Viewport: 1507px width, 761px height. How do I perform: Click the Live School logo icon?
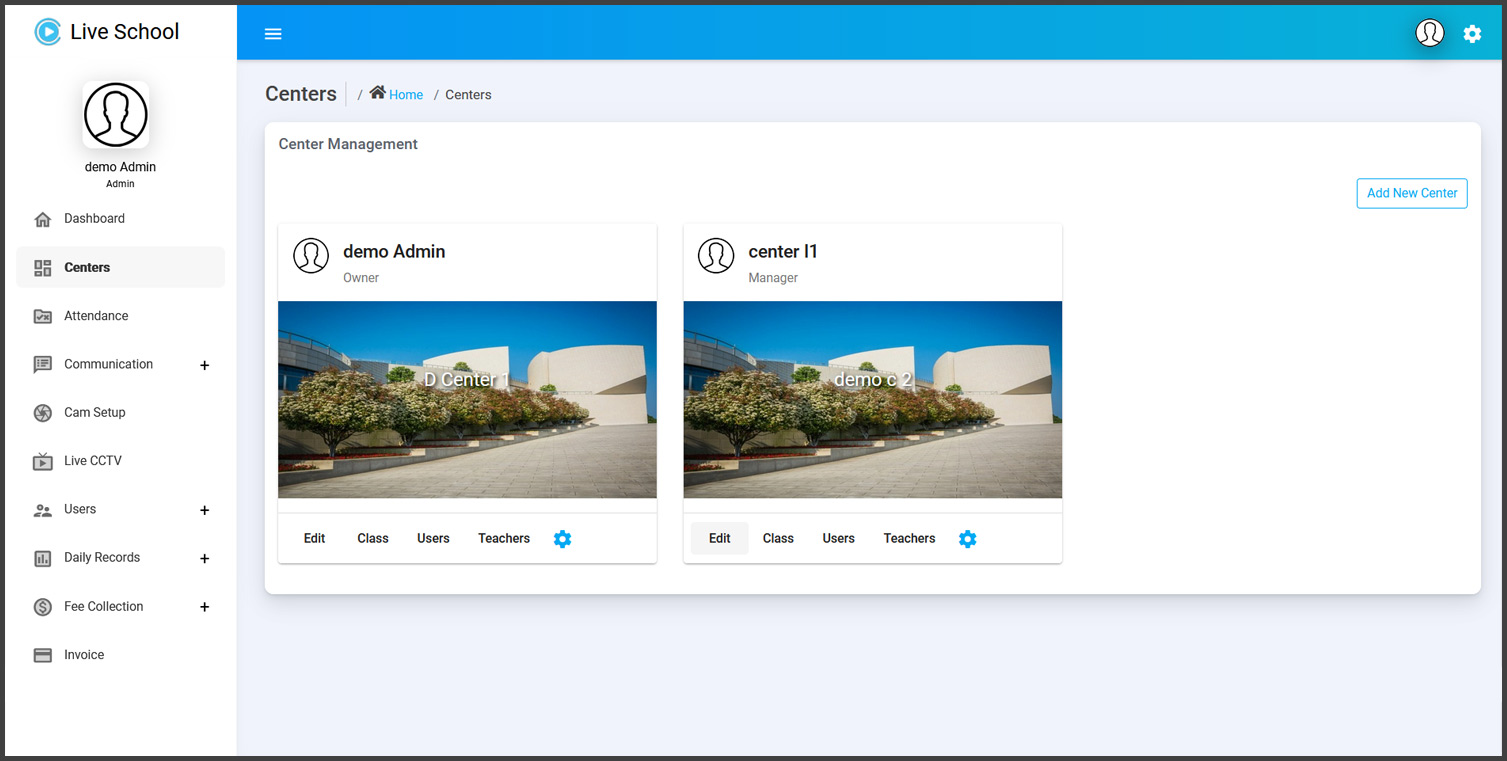tap(47, 32)
